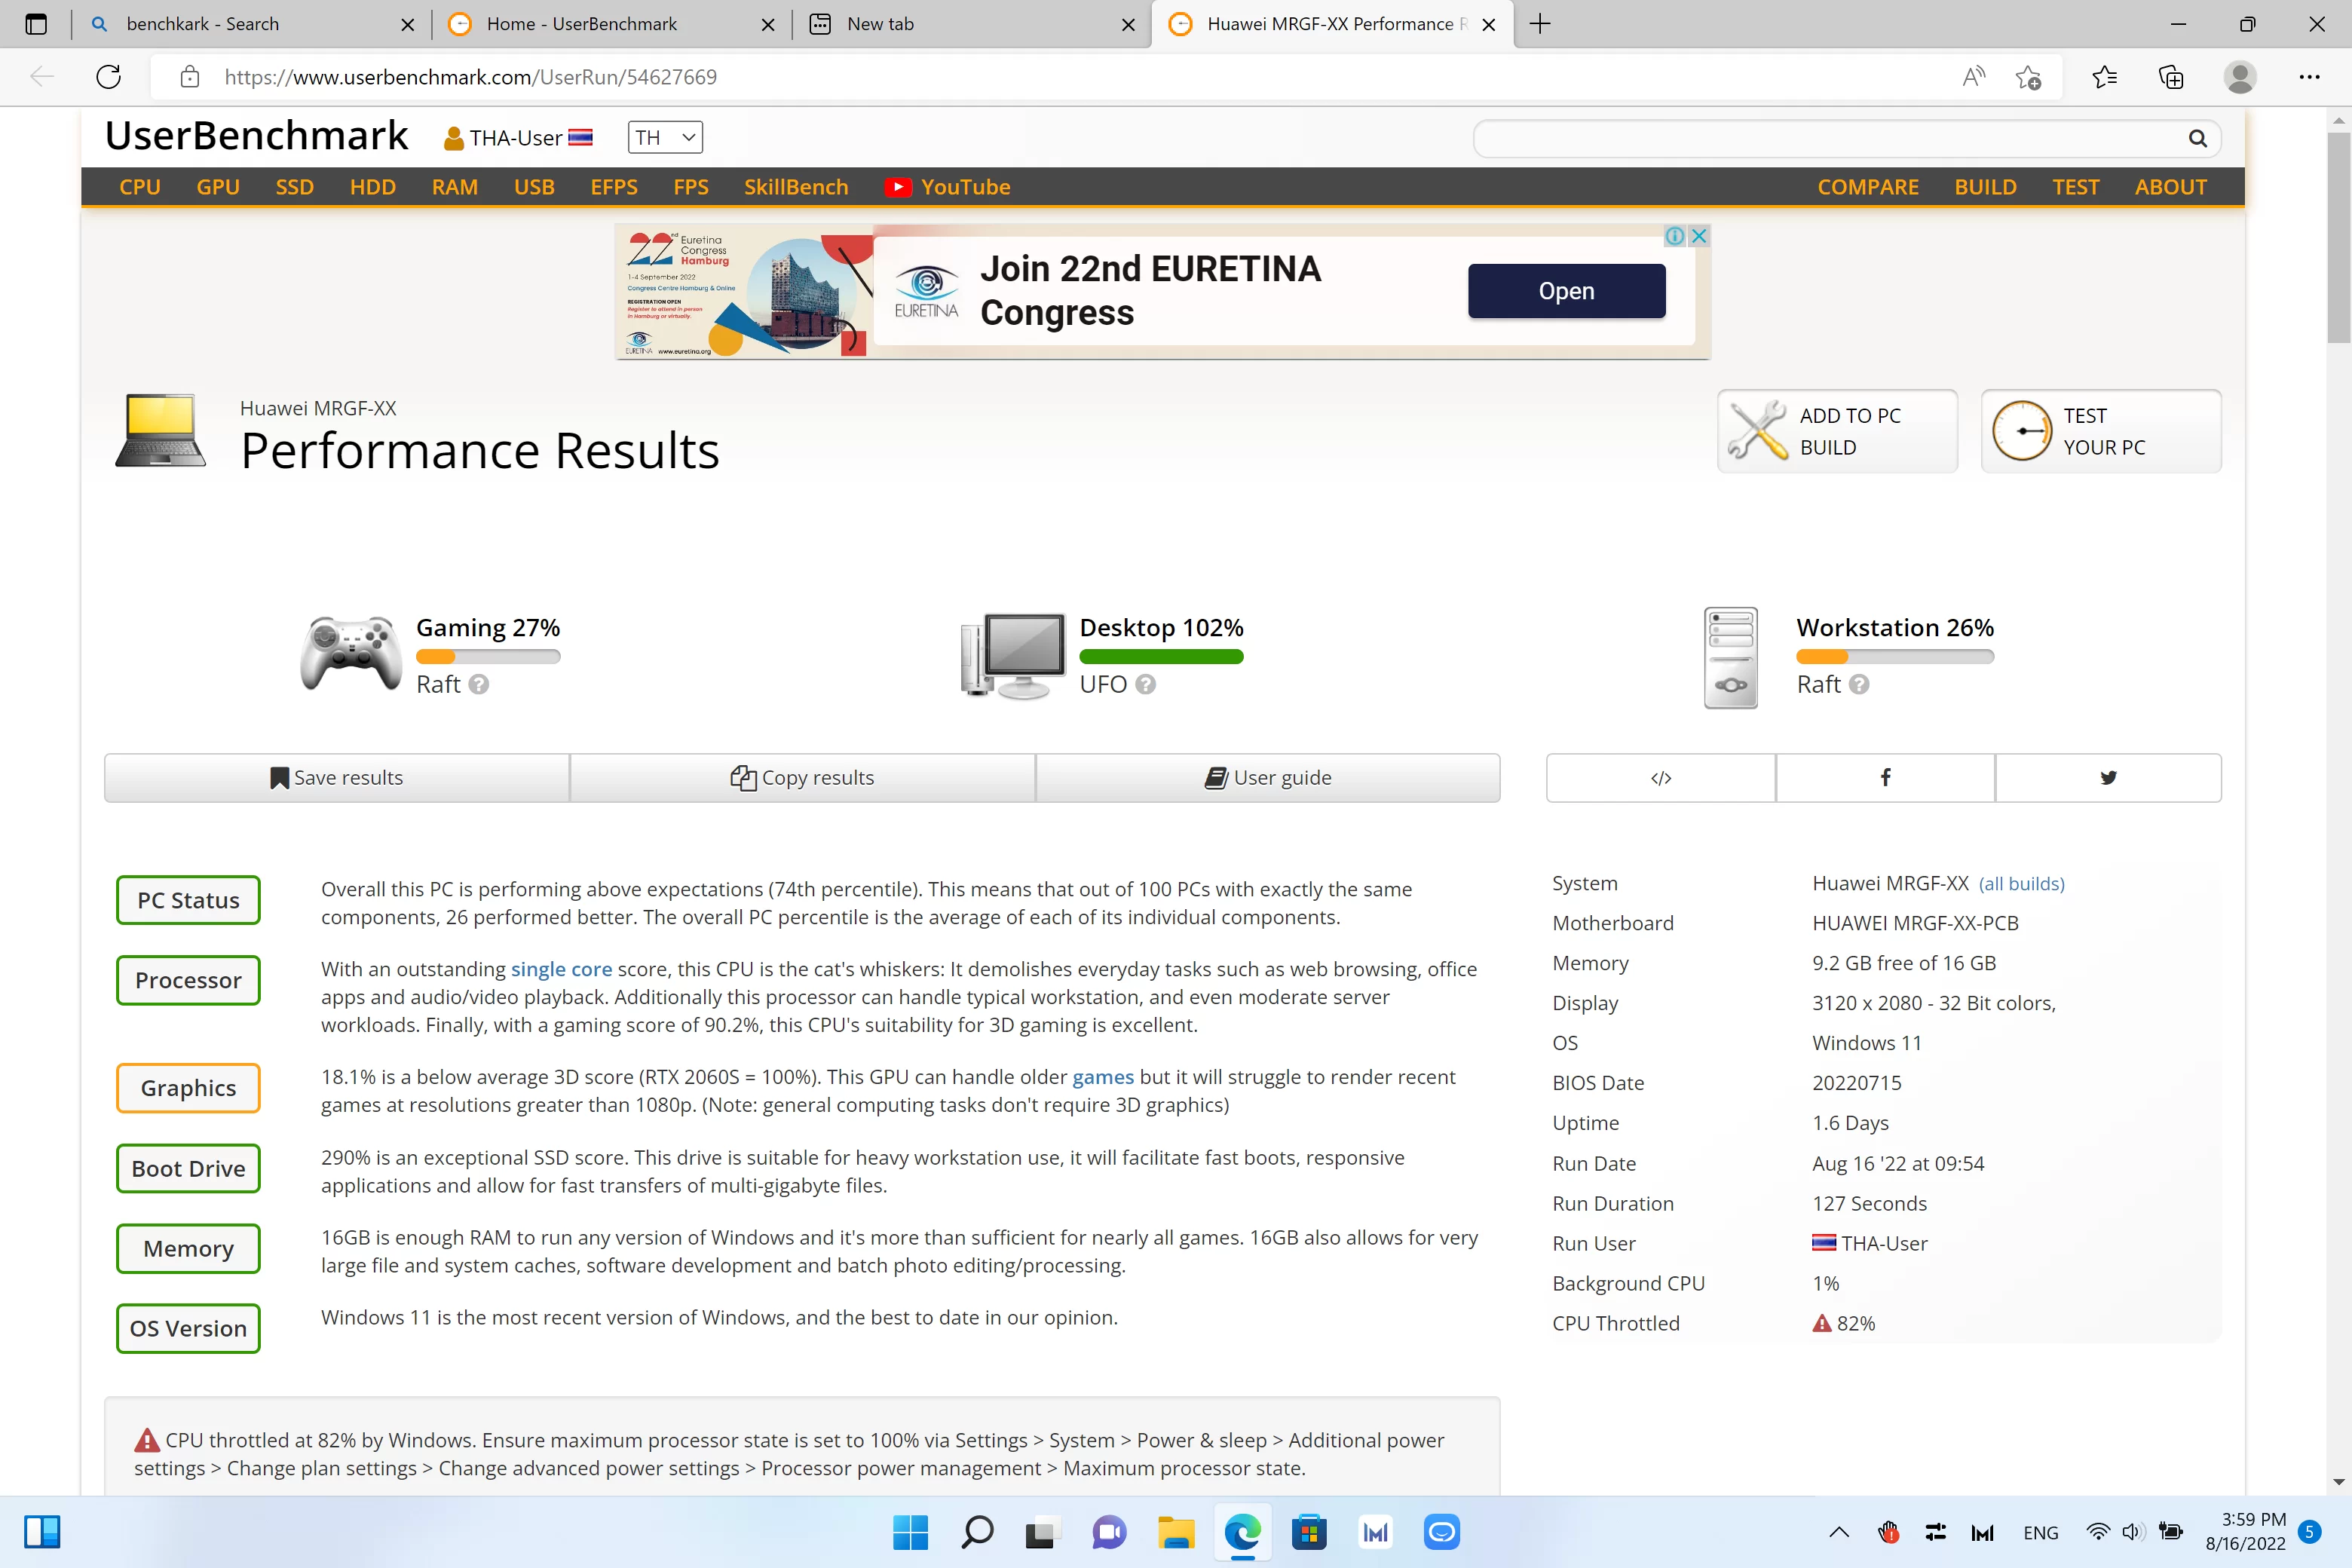Open taskbar Search icon

[x=977, y=1532]
